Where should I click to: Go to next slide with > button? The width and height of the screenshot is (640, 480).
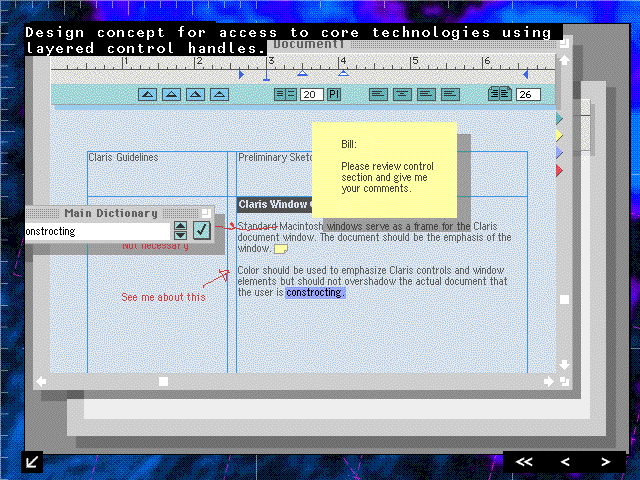[x=606, y=462]
